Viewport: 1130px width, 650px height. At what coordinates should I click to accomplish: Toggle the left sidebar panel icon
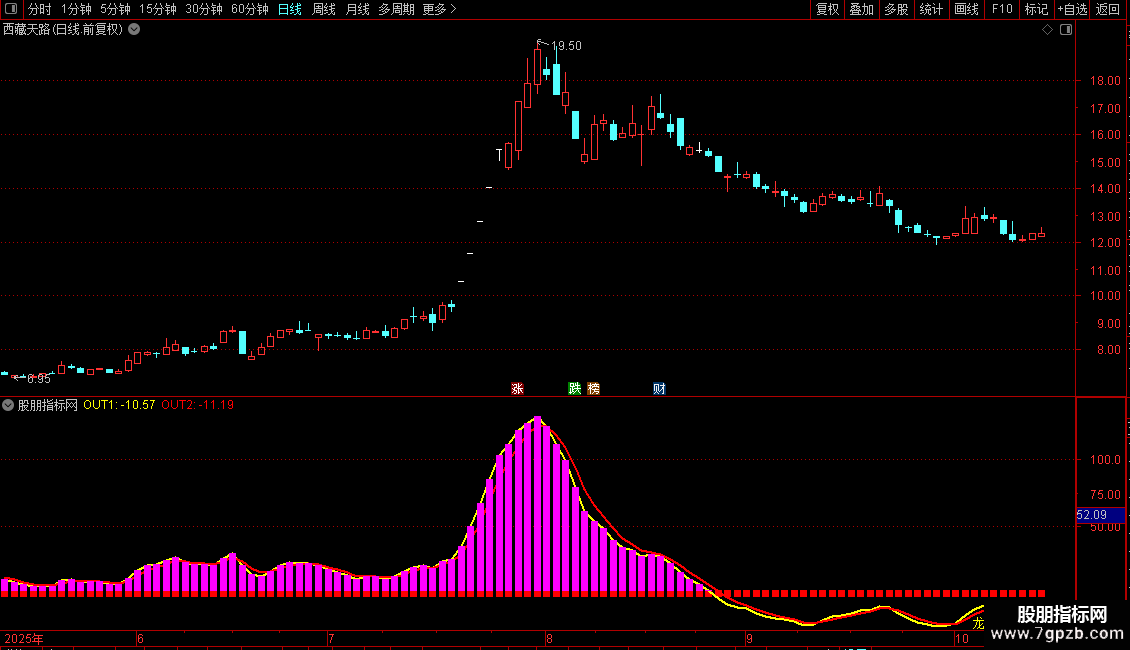point(11,9)
